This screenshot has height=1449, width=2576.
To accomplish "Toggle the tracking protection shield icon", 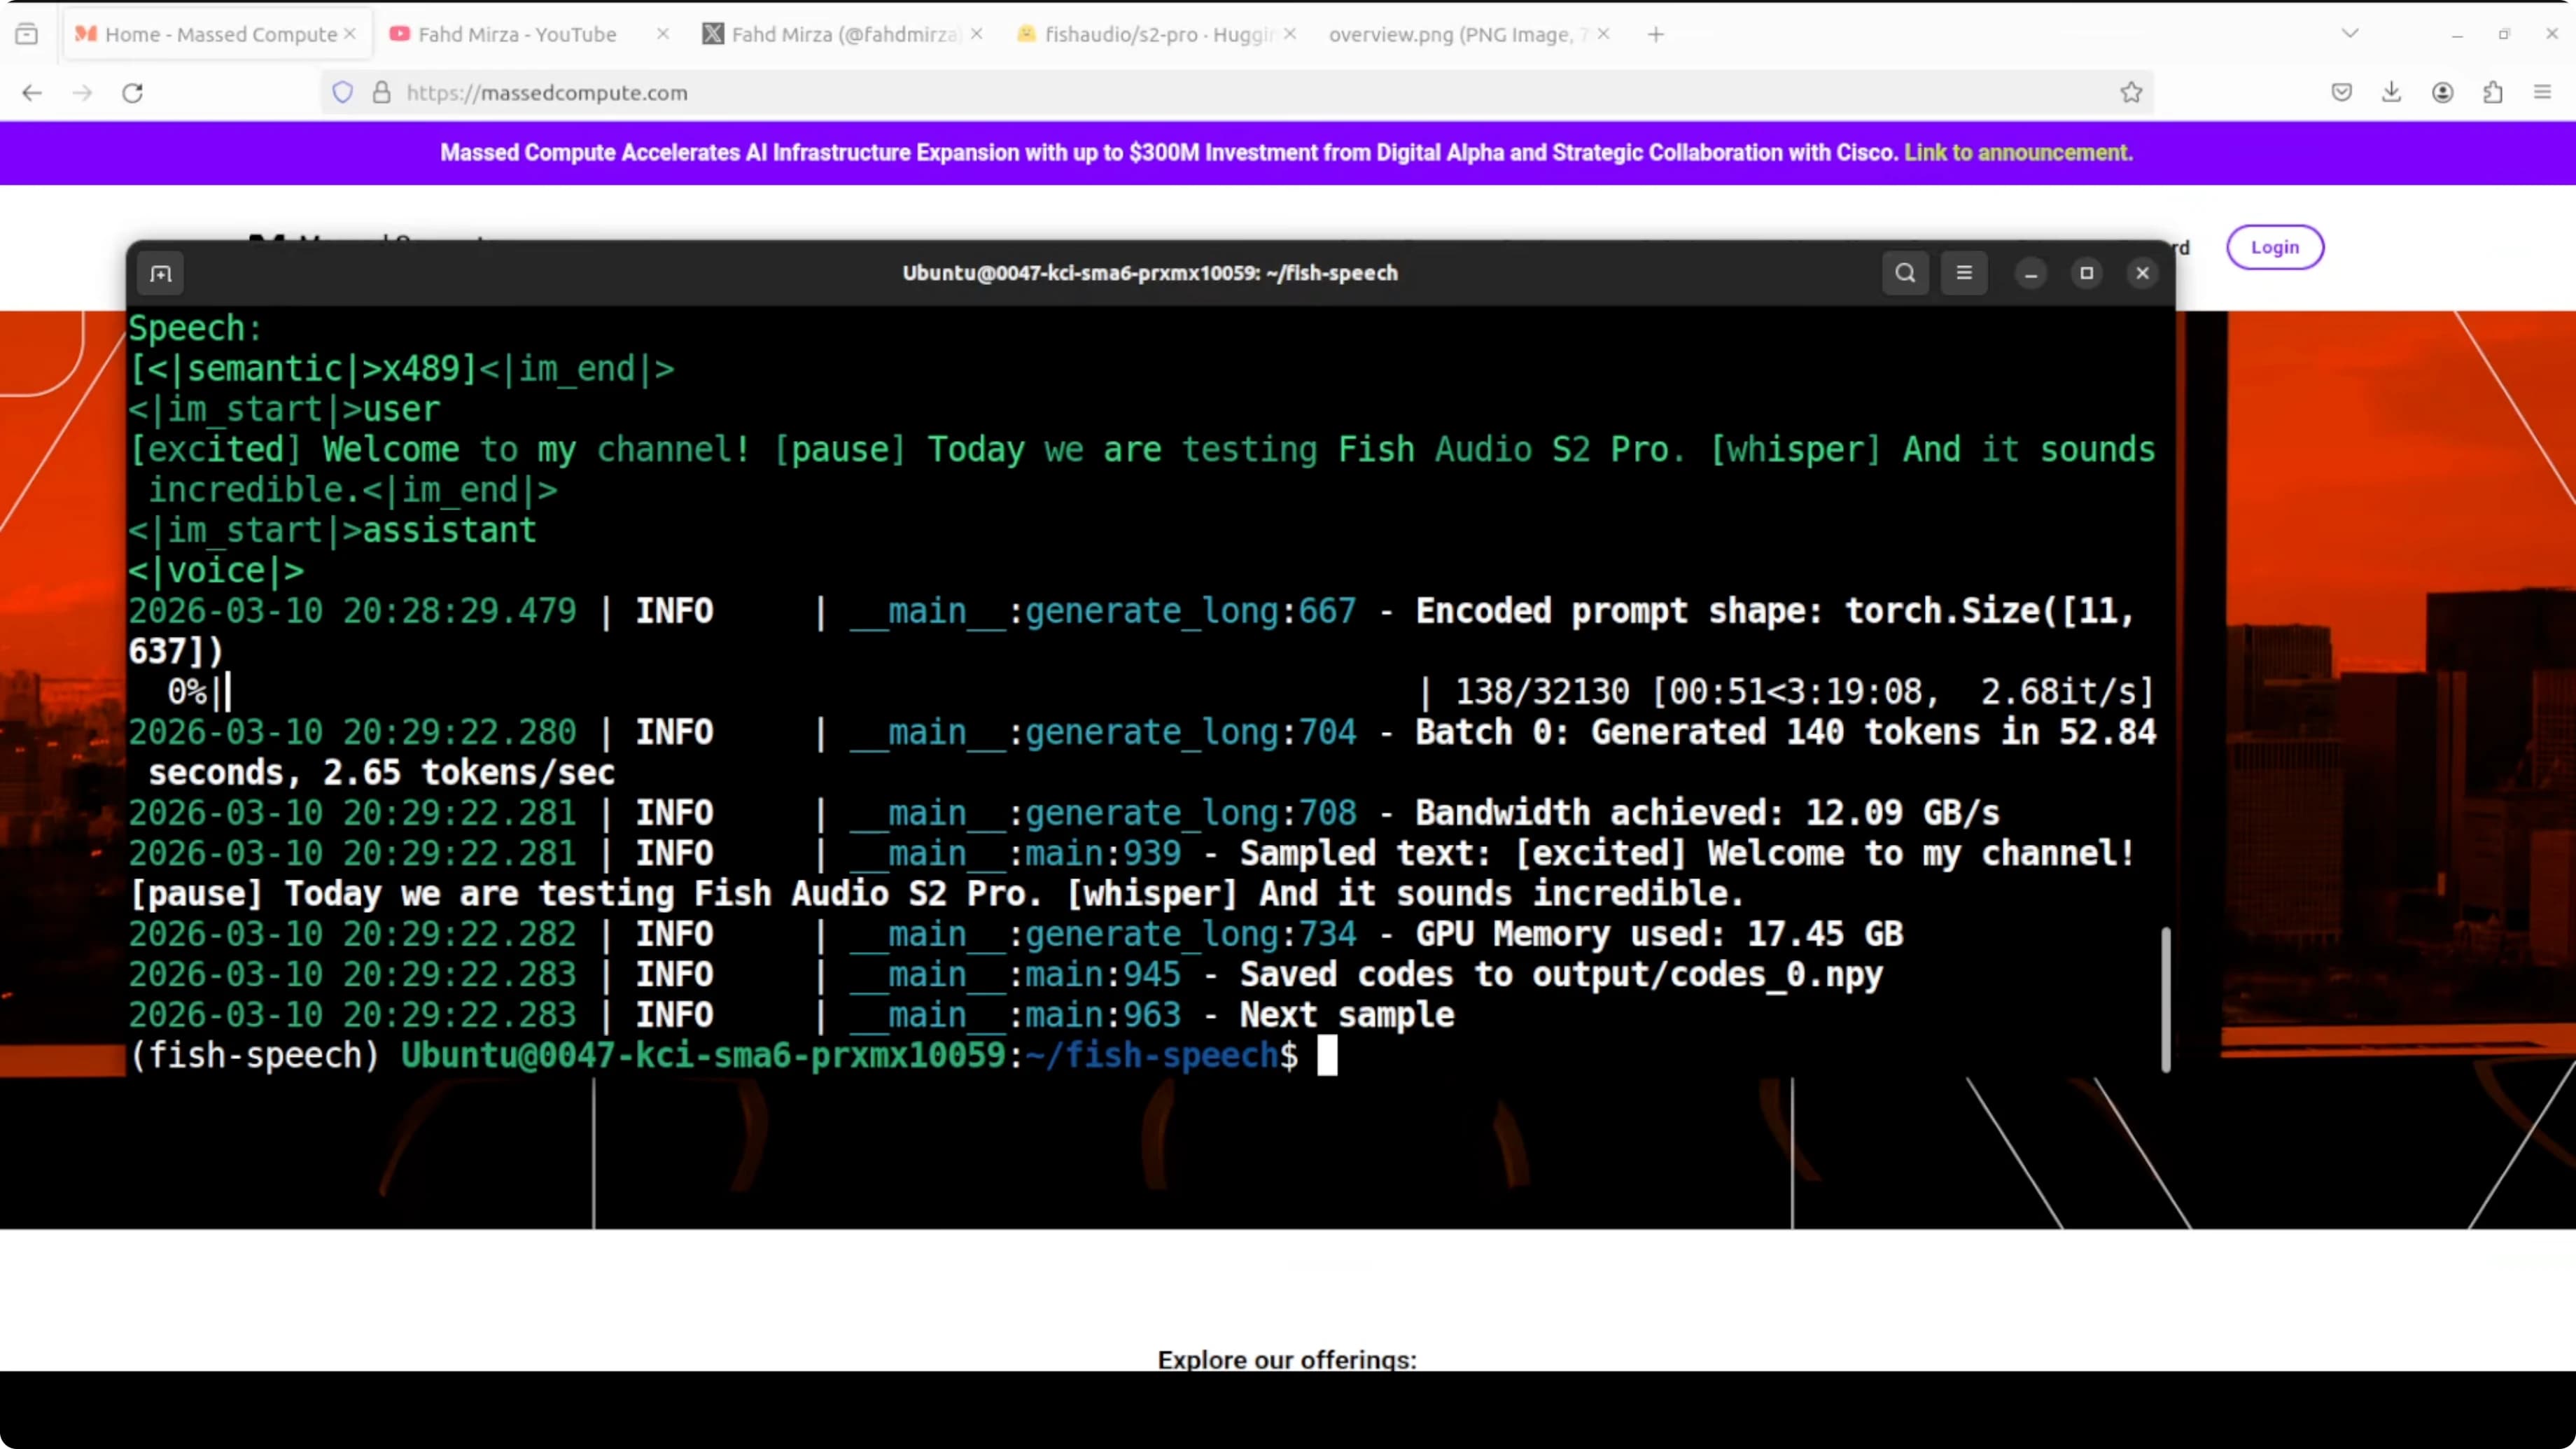I will [x=342, y=92].
